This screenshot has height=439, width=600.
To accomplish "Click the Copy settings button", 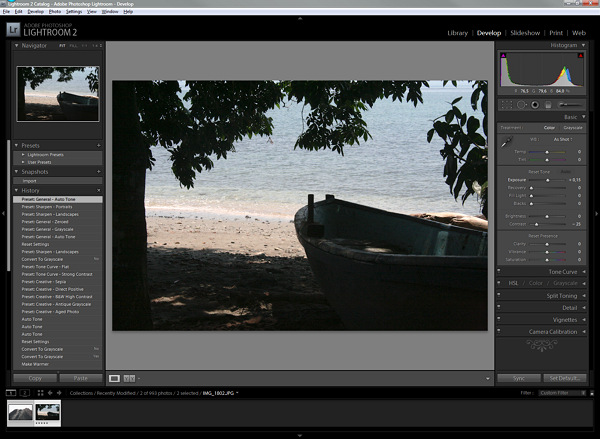I will pyautogui.click(x=35, y=378).
